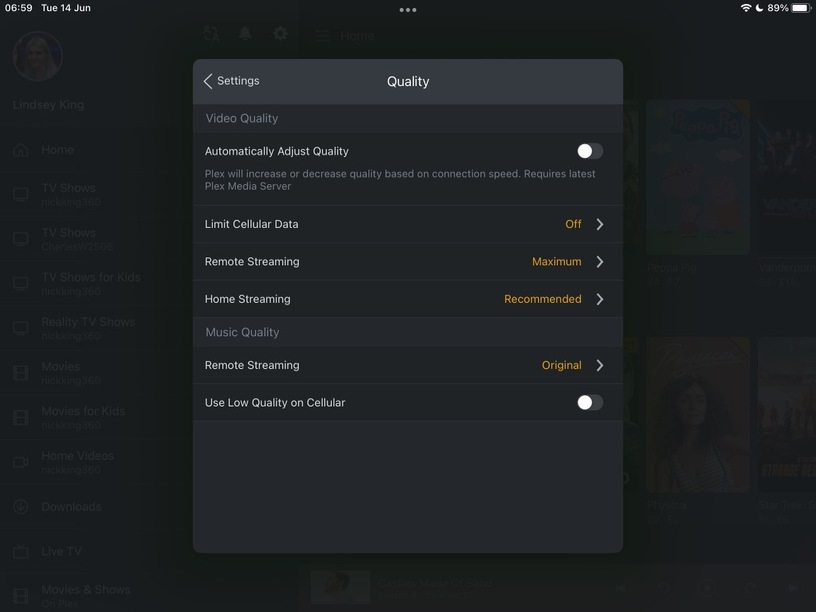Viewport: 816px width, 612px height.
Task: Open Limit Cellular Data chevron
Action: pos(600,224)
